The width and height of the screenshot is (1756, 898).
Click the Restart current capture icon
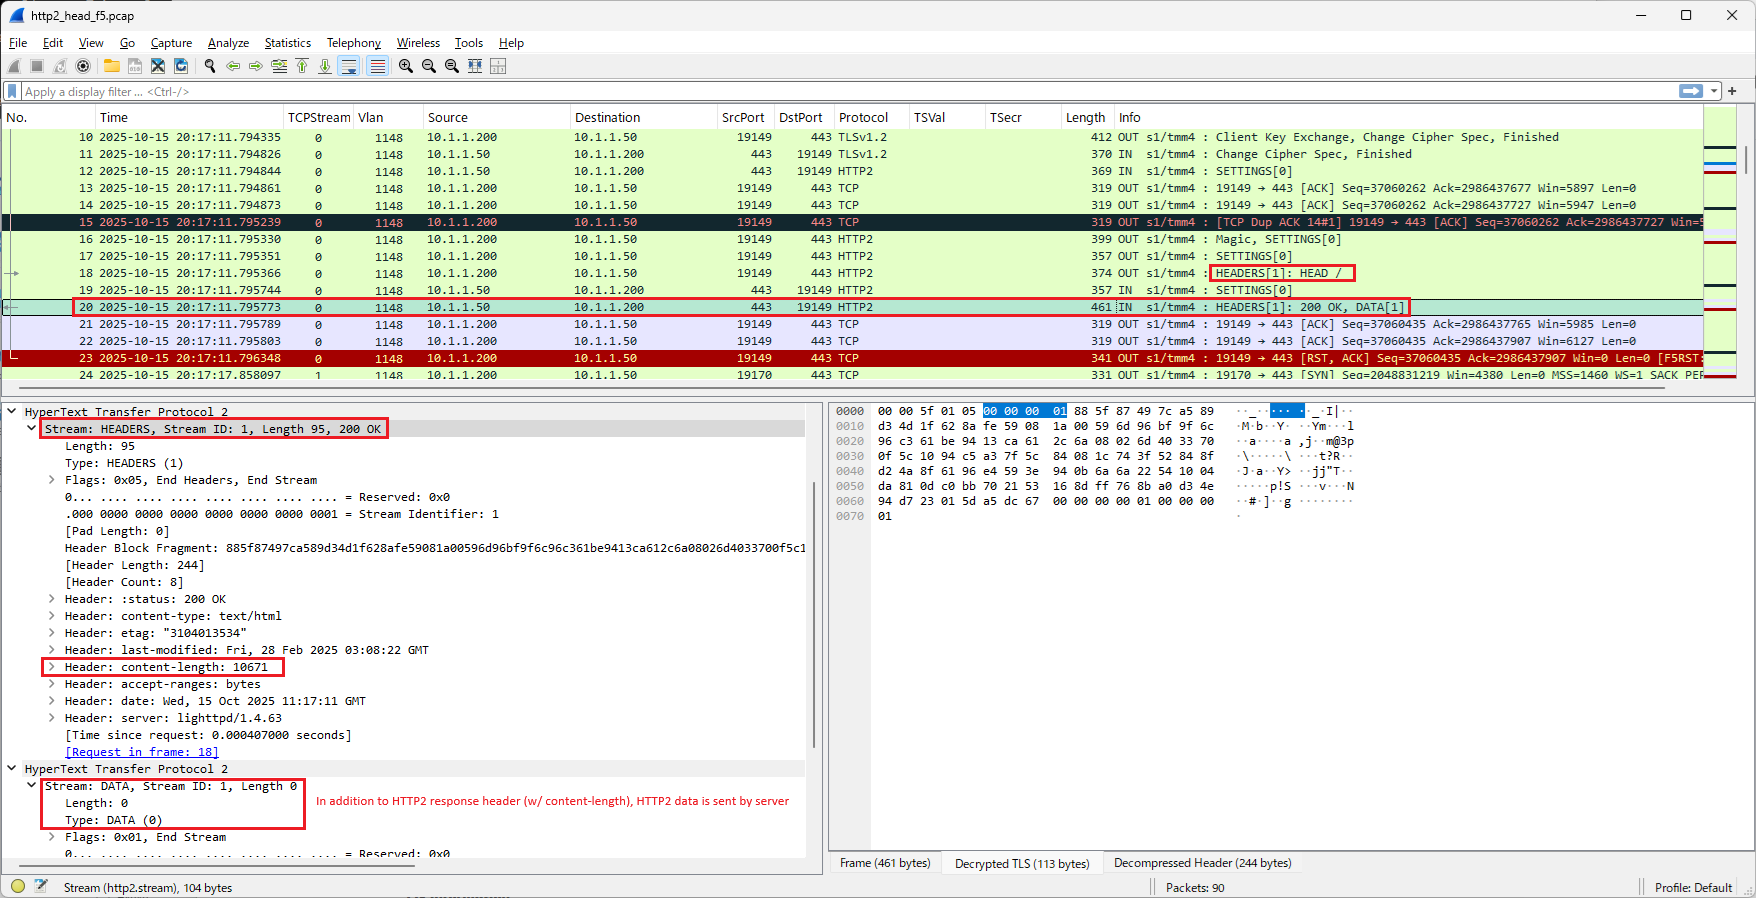[x=60, y=66]
